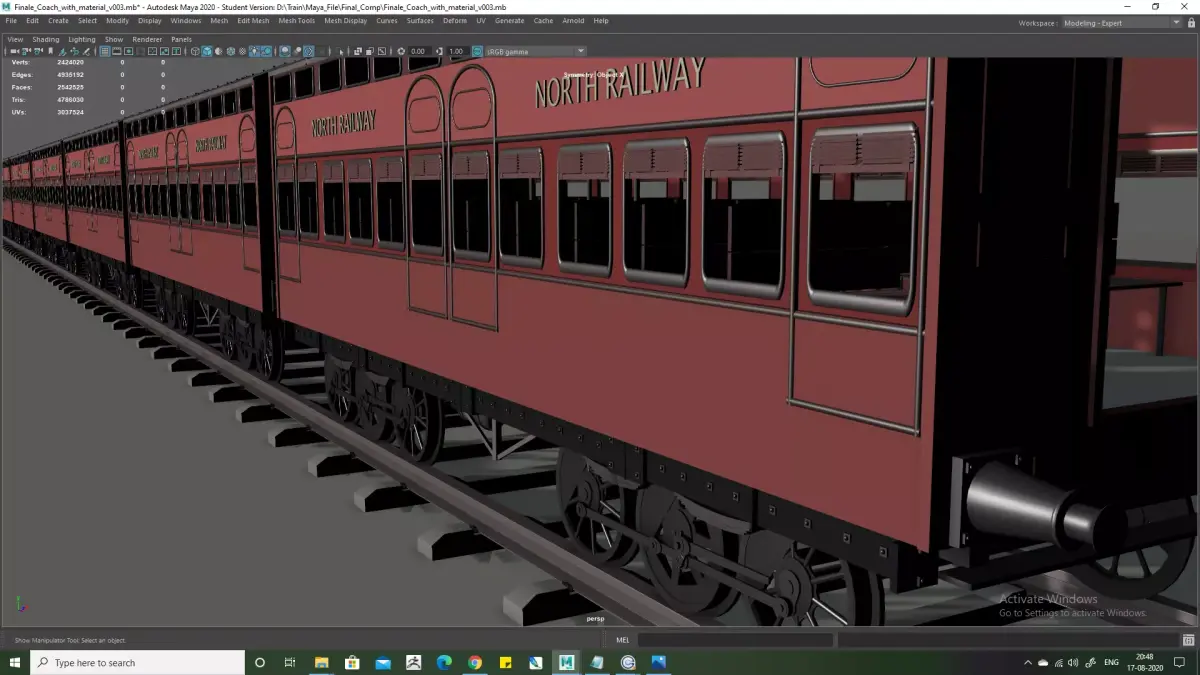Click the Exposure reset icon
The height and width of the screenshot is (675, 1200).
pos(400,51)
